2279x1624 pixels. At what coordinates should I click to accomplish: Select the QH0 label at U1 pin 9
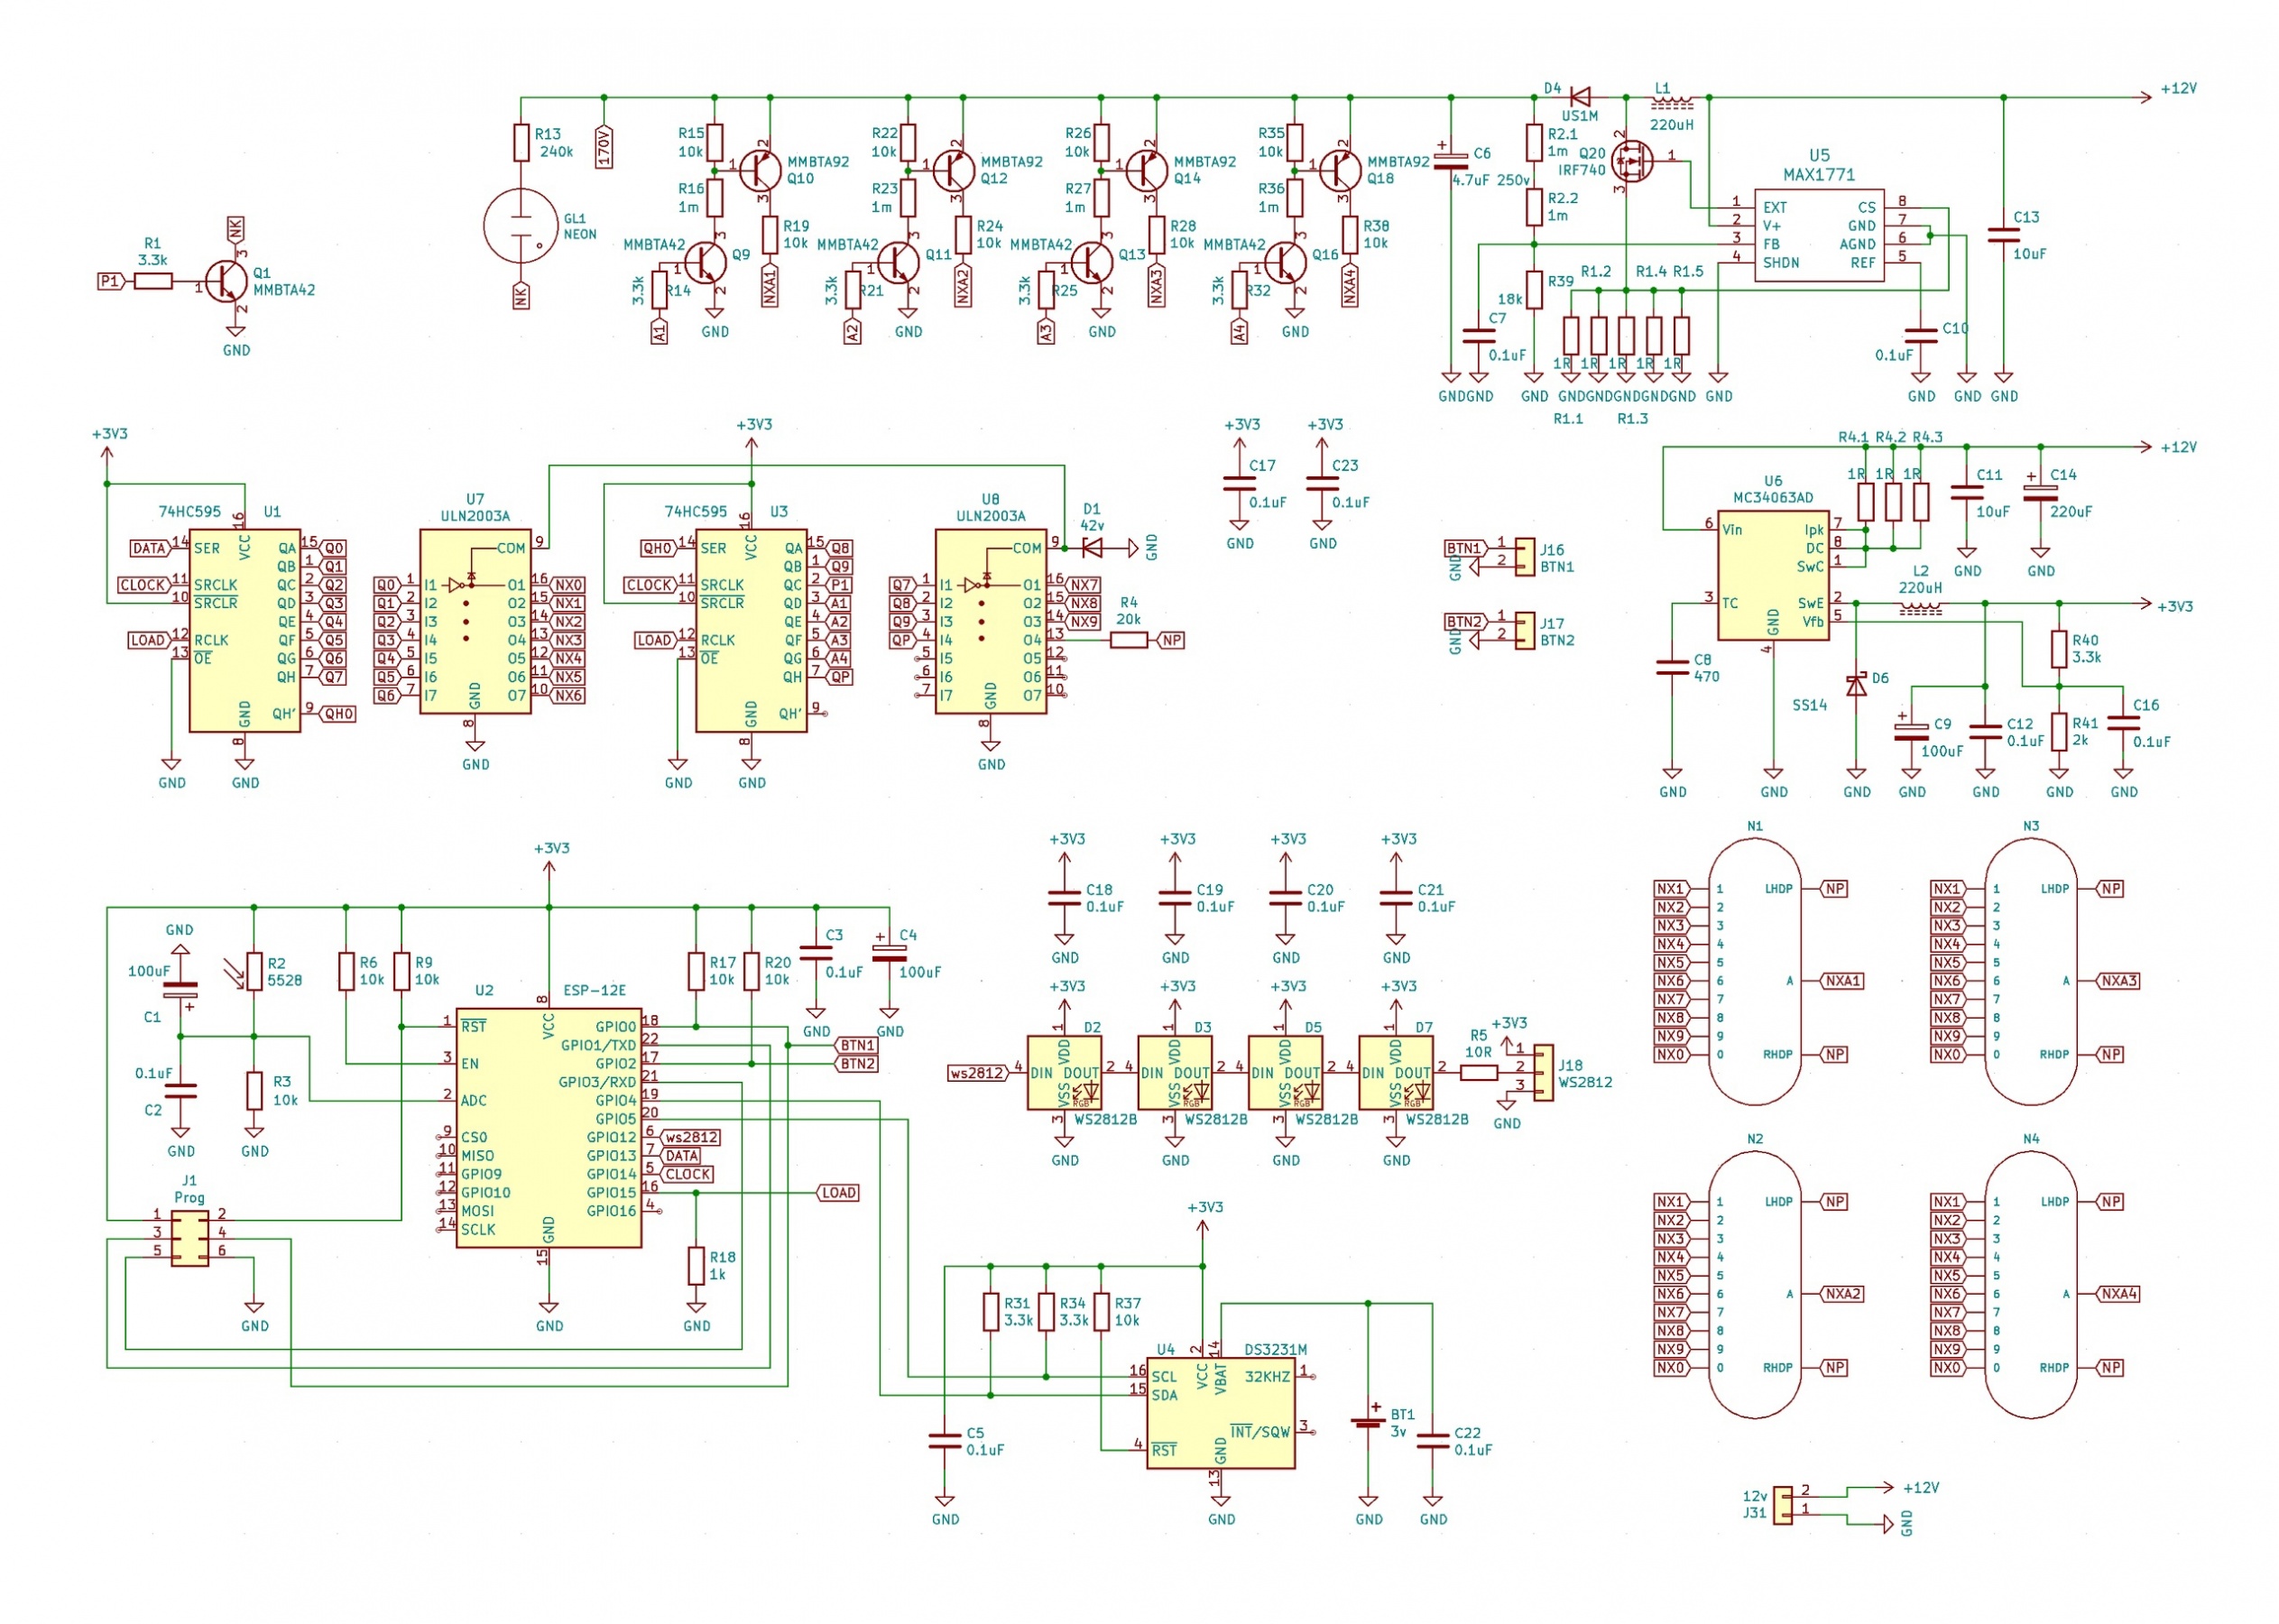337,714
